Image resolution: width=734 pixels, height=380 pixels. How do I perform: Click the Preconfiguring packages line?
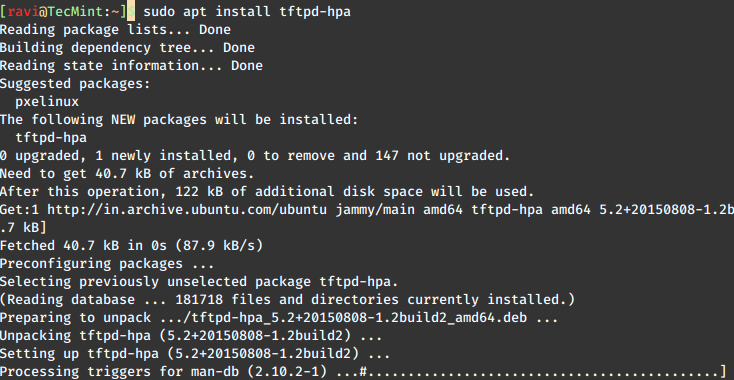[x=107, y=263]
